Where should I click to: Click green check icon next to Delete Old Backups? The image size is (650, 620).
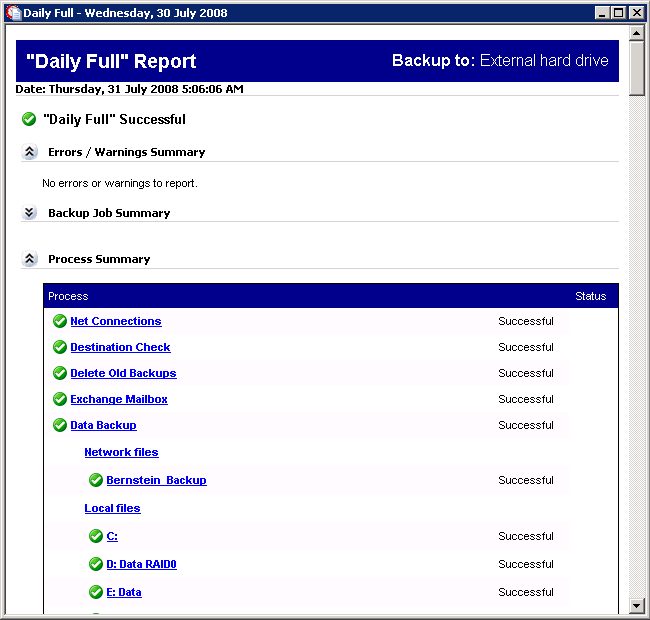60,373
